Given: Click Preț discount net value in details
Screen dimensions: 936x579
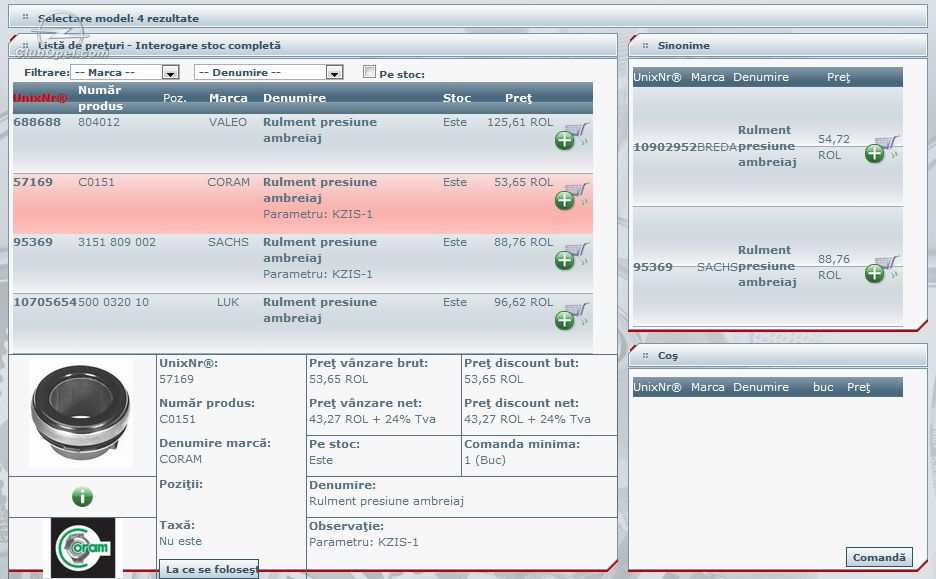Looking at the screenshot, I should coord(528,419).
